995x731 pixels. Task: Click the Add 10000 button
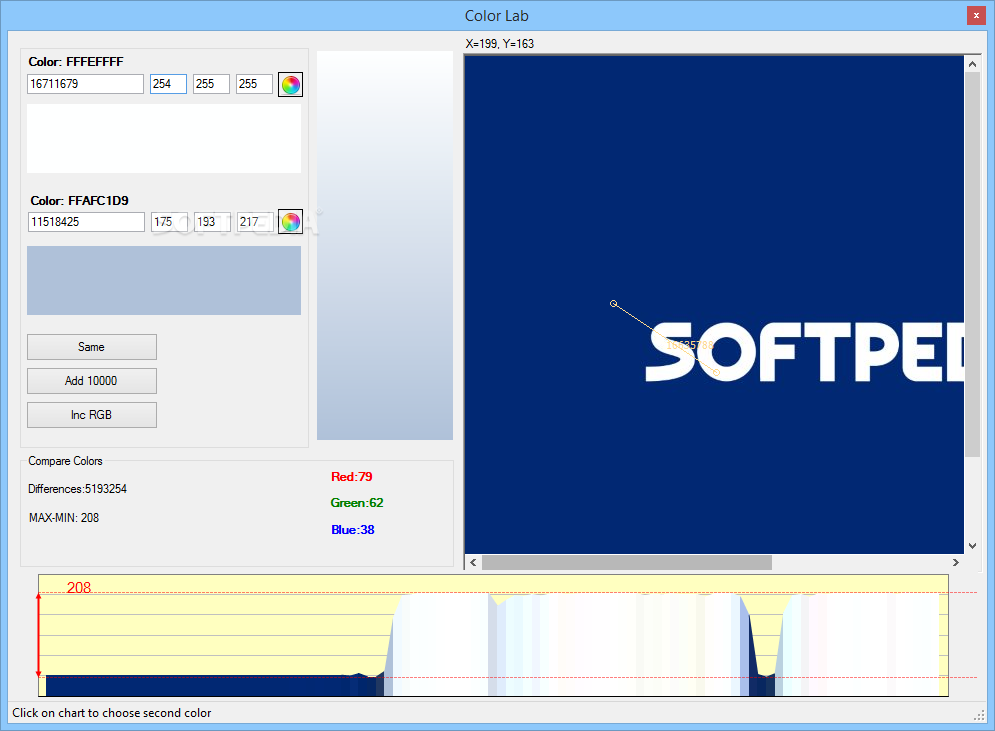pos(92,381)
